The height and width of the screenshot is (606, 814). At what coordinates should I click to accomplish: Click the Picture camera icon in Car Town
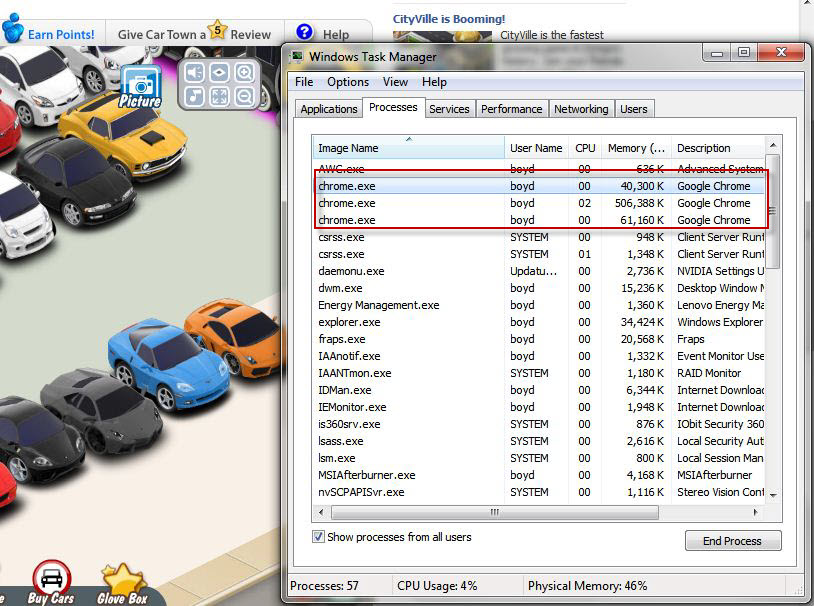tap(141, 86)
